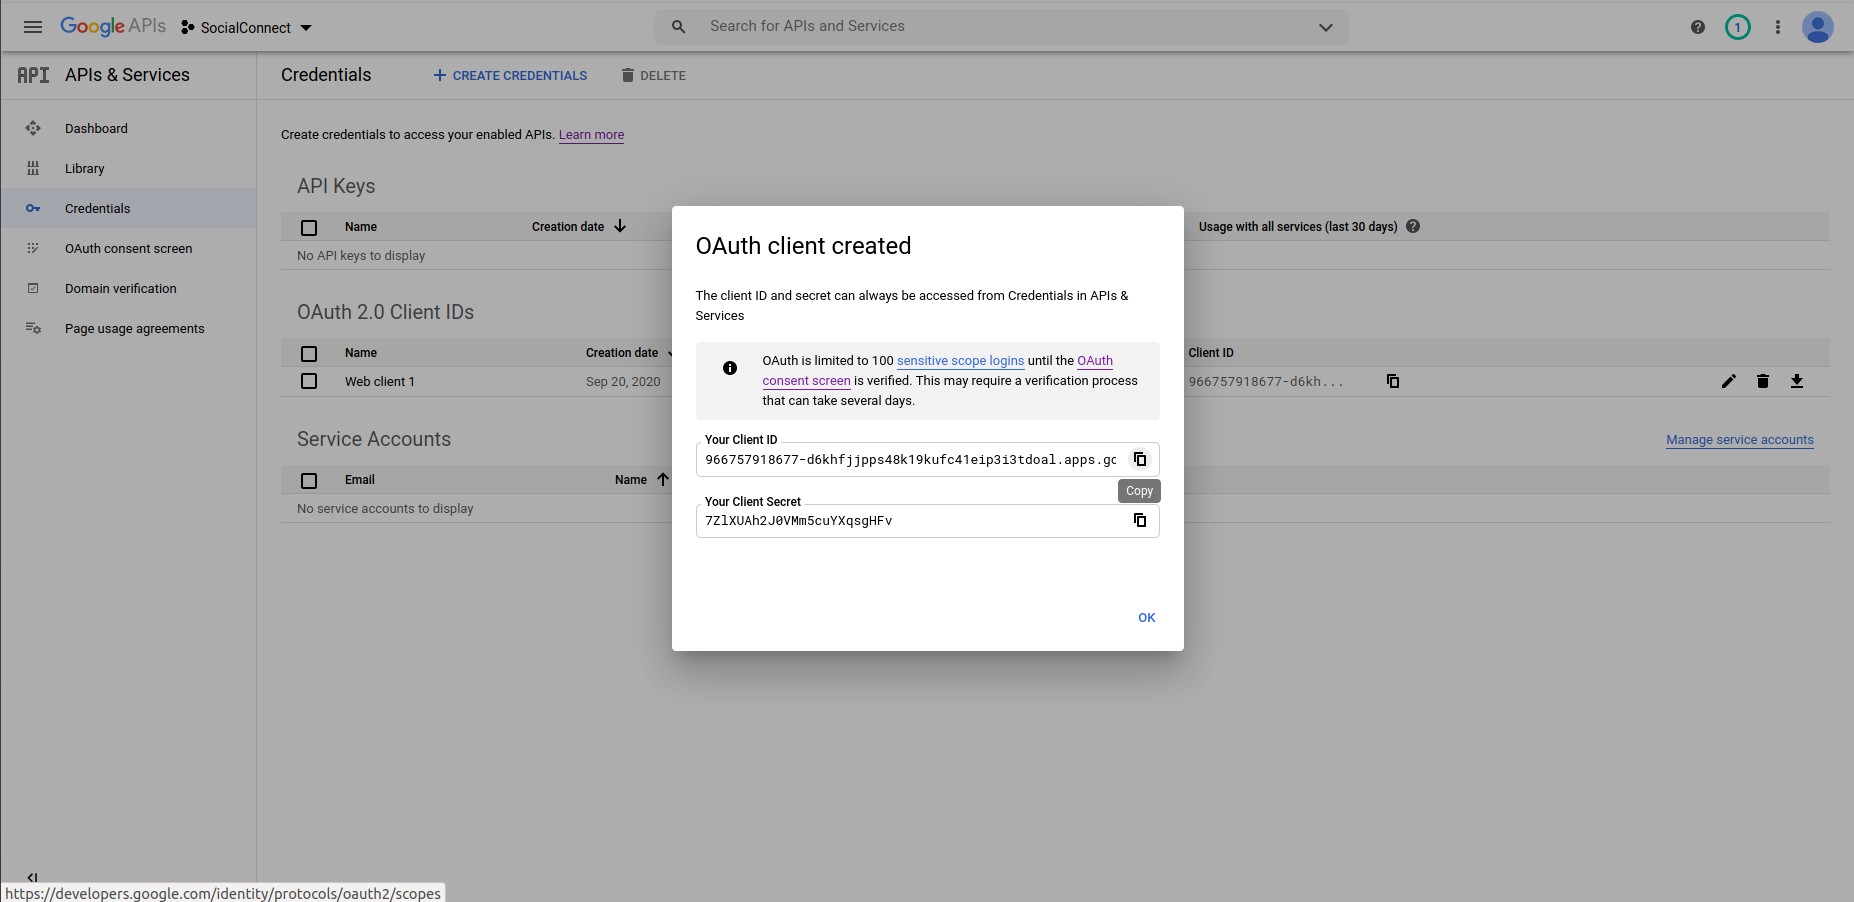Open the Create Credentials menu
The width and height of the screenshot is (1854, 902).
coord(510,76)
